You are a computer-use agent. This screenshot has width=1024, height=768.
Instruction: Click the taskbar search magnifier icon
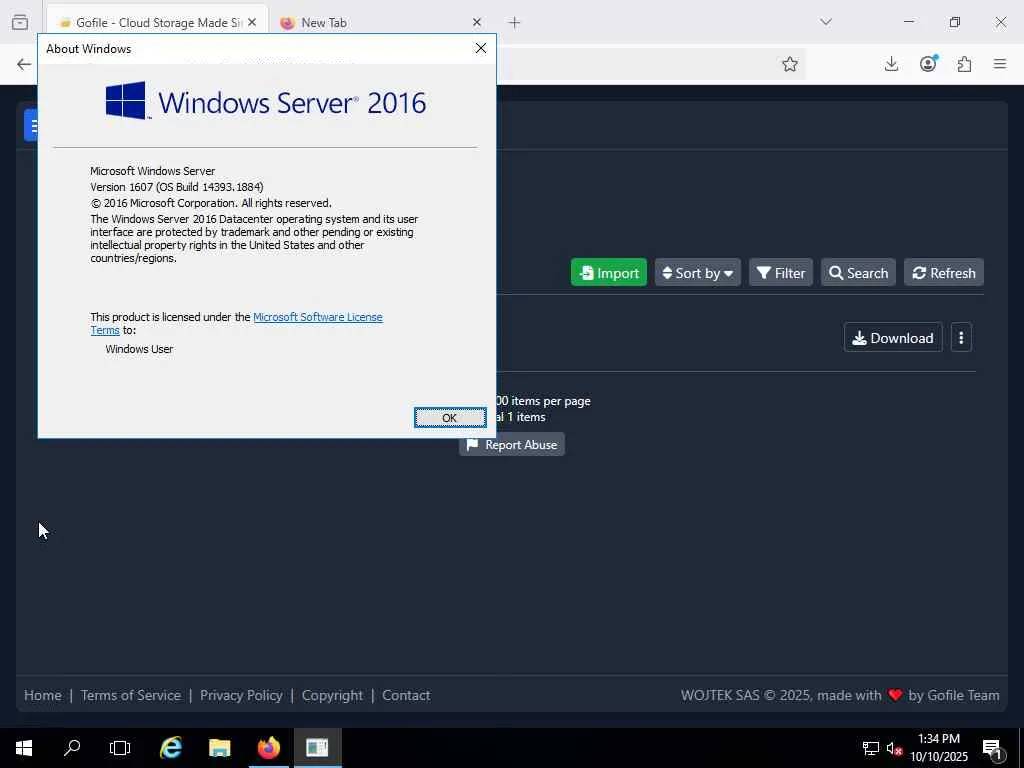(x=72, y=748)
